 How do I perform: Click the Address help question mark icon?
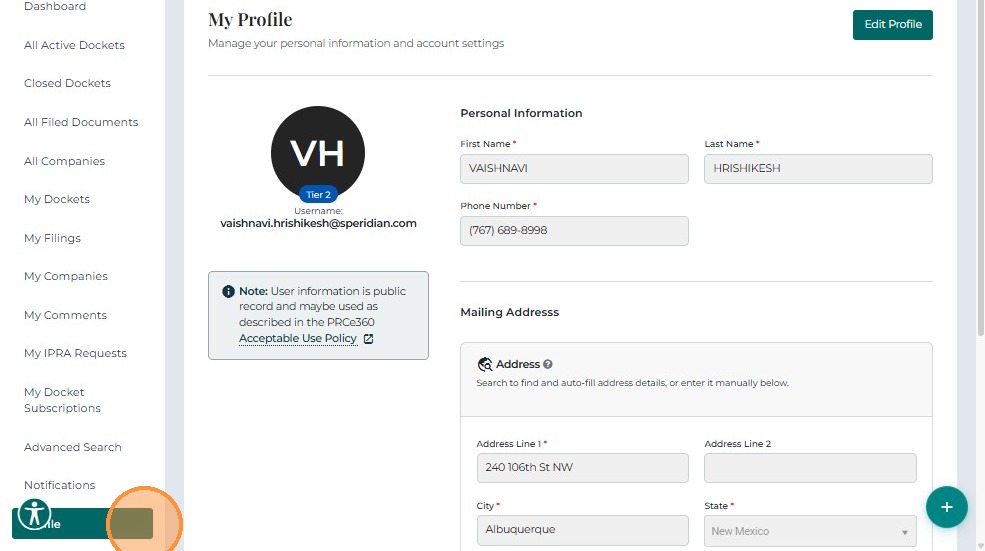548,365
